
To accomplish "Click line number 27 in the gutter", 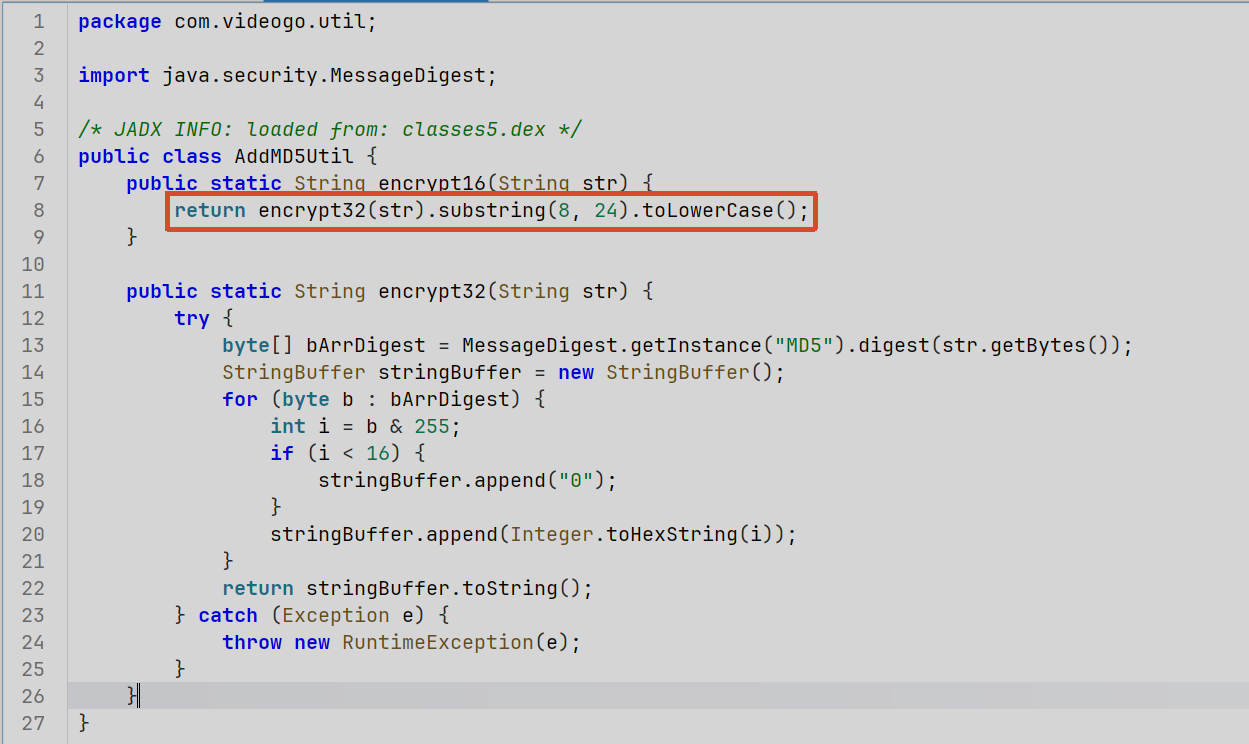I will 33,723.
